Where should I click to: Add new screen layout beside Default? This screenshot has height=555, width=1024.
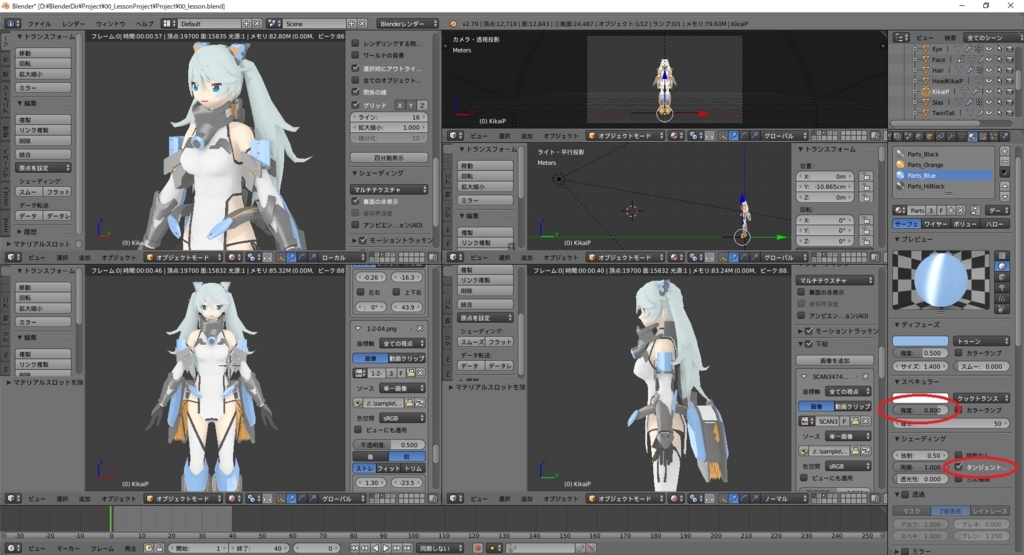(x=246, y=24)
